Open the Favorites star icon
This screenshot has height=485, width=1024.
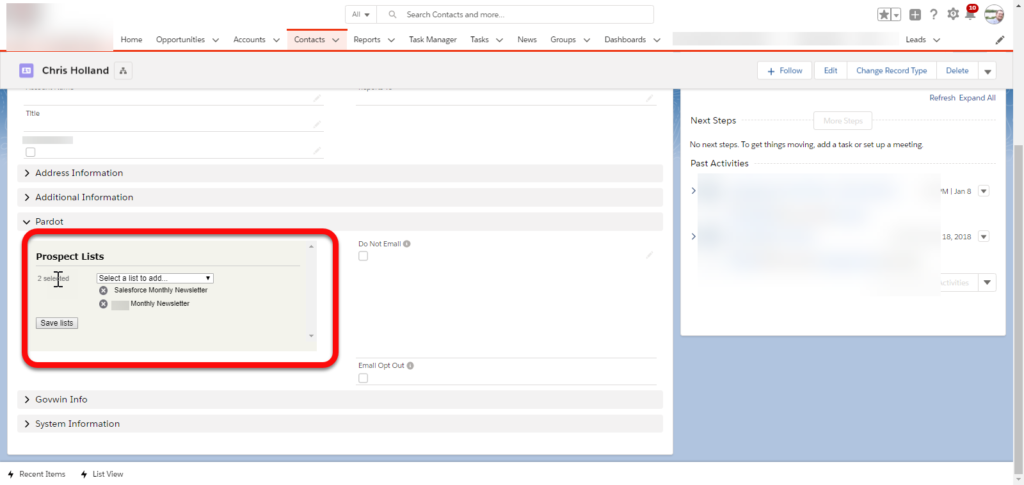884,15
